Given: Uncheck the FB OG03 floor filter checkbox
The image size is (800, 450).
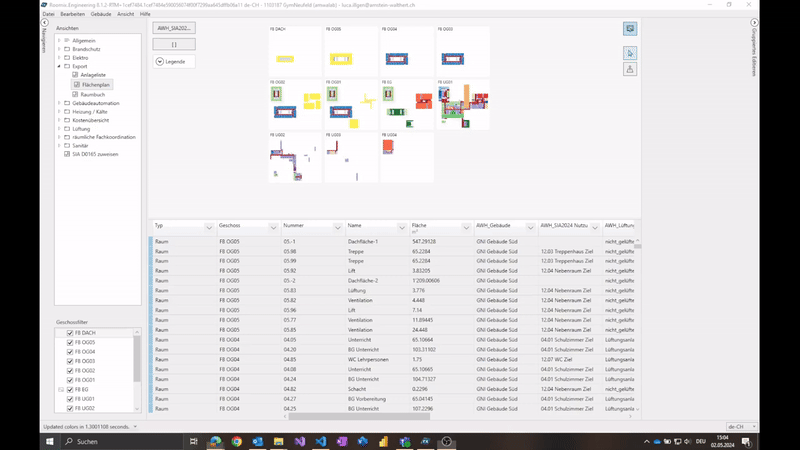Looking at the screenshot, I should tap(70, 361).
